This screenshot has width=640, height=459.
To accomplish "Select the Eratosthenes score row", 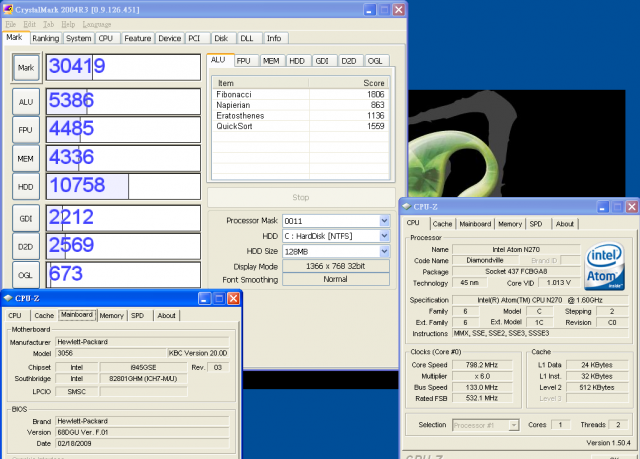I will click(300, 115).
